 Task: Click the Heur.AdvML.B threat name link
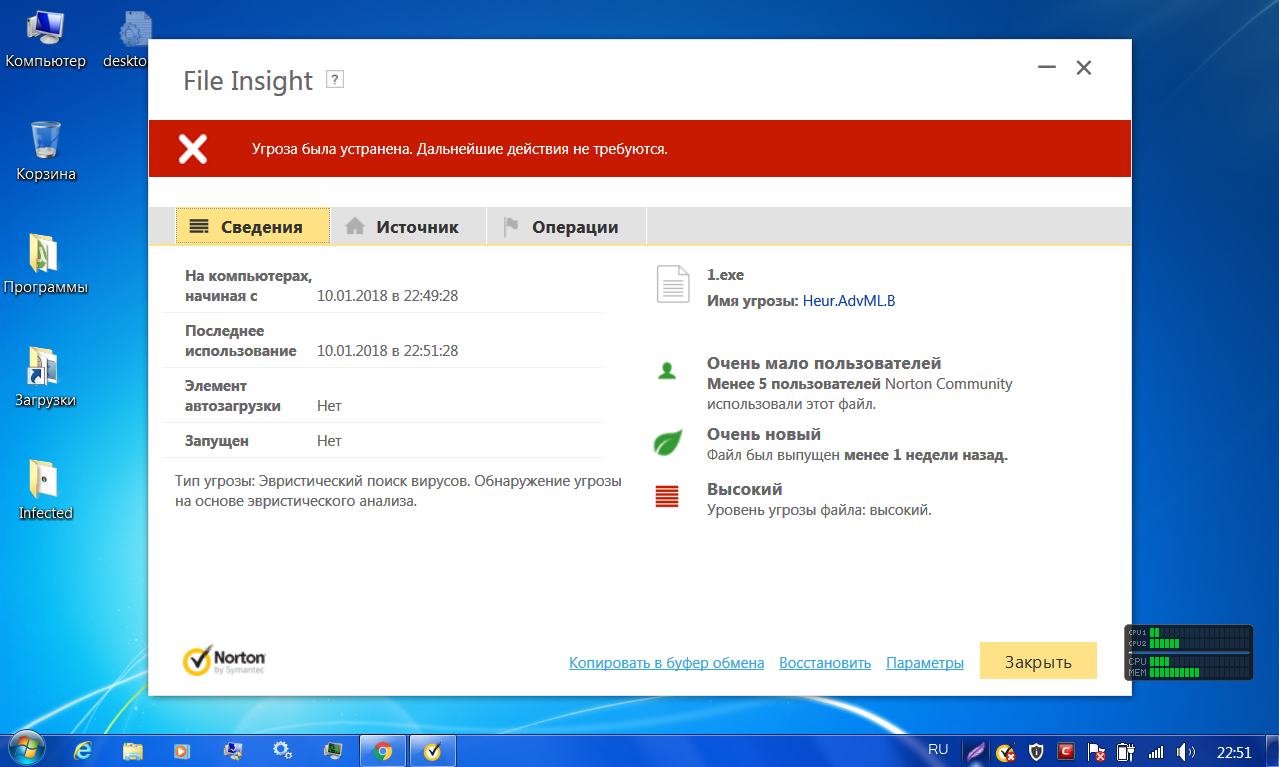point(849,300)
